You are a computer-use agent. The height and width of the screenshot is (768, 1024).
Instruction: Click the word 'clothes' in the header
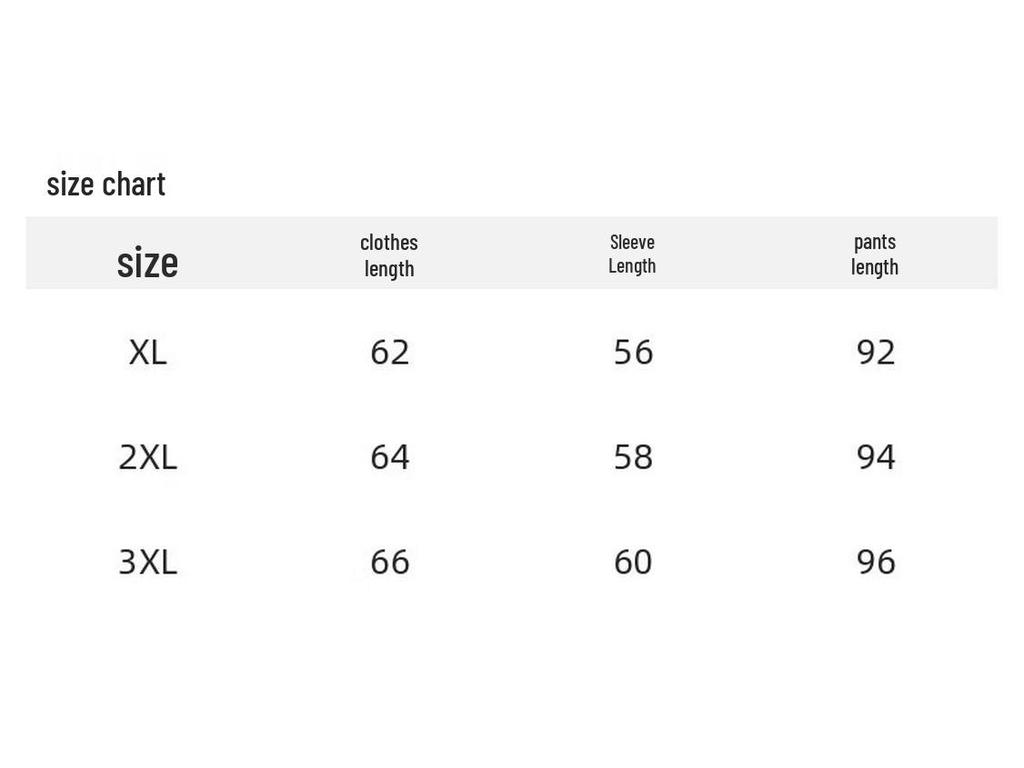[x=389, y=243]
